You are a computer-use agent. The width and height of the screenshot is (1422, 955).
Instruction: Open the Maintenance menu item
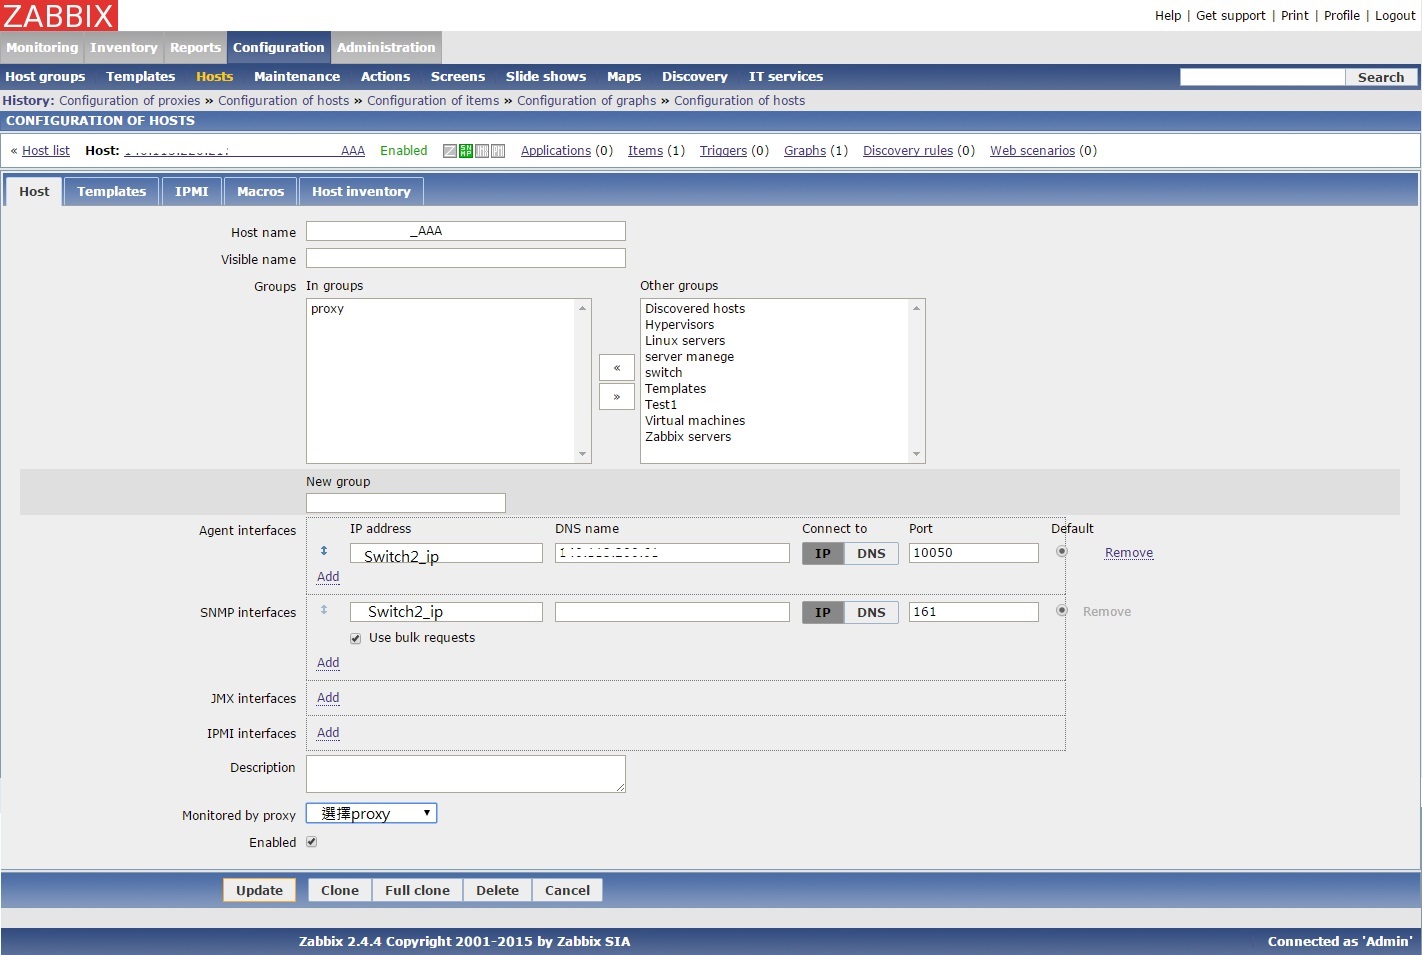[296, 77]
